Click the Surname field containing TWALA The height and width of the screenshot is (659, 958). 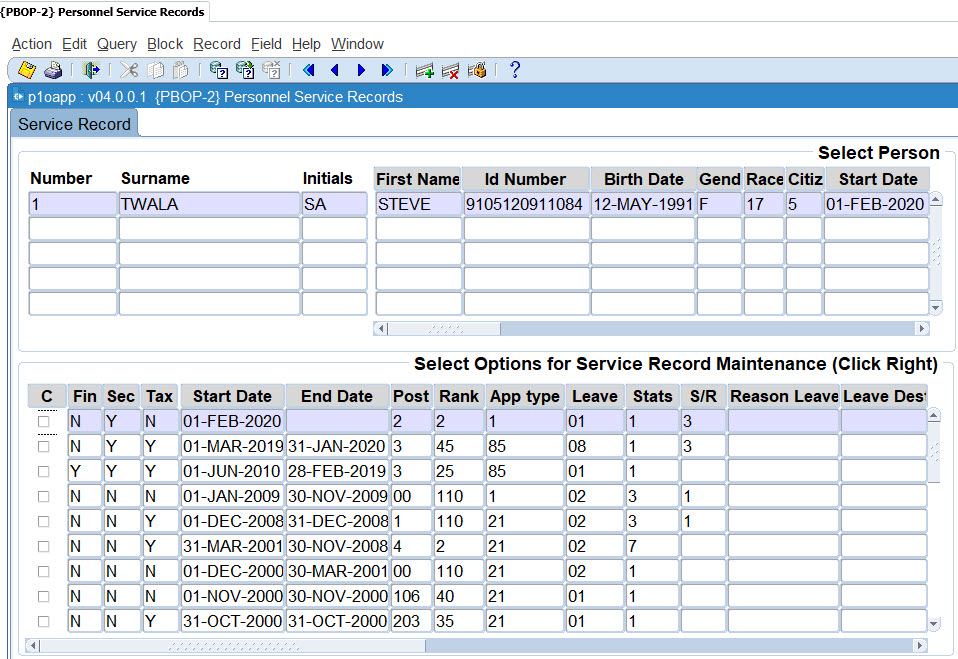point(209,205)
